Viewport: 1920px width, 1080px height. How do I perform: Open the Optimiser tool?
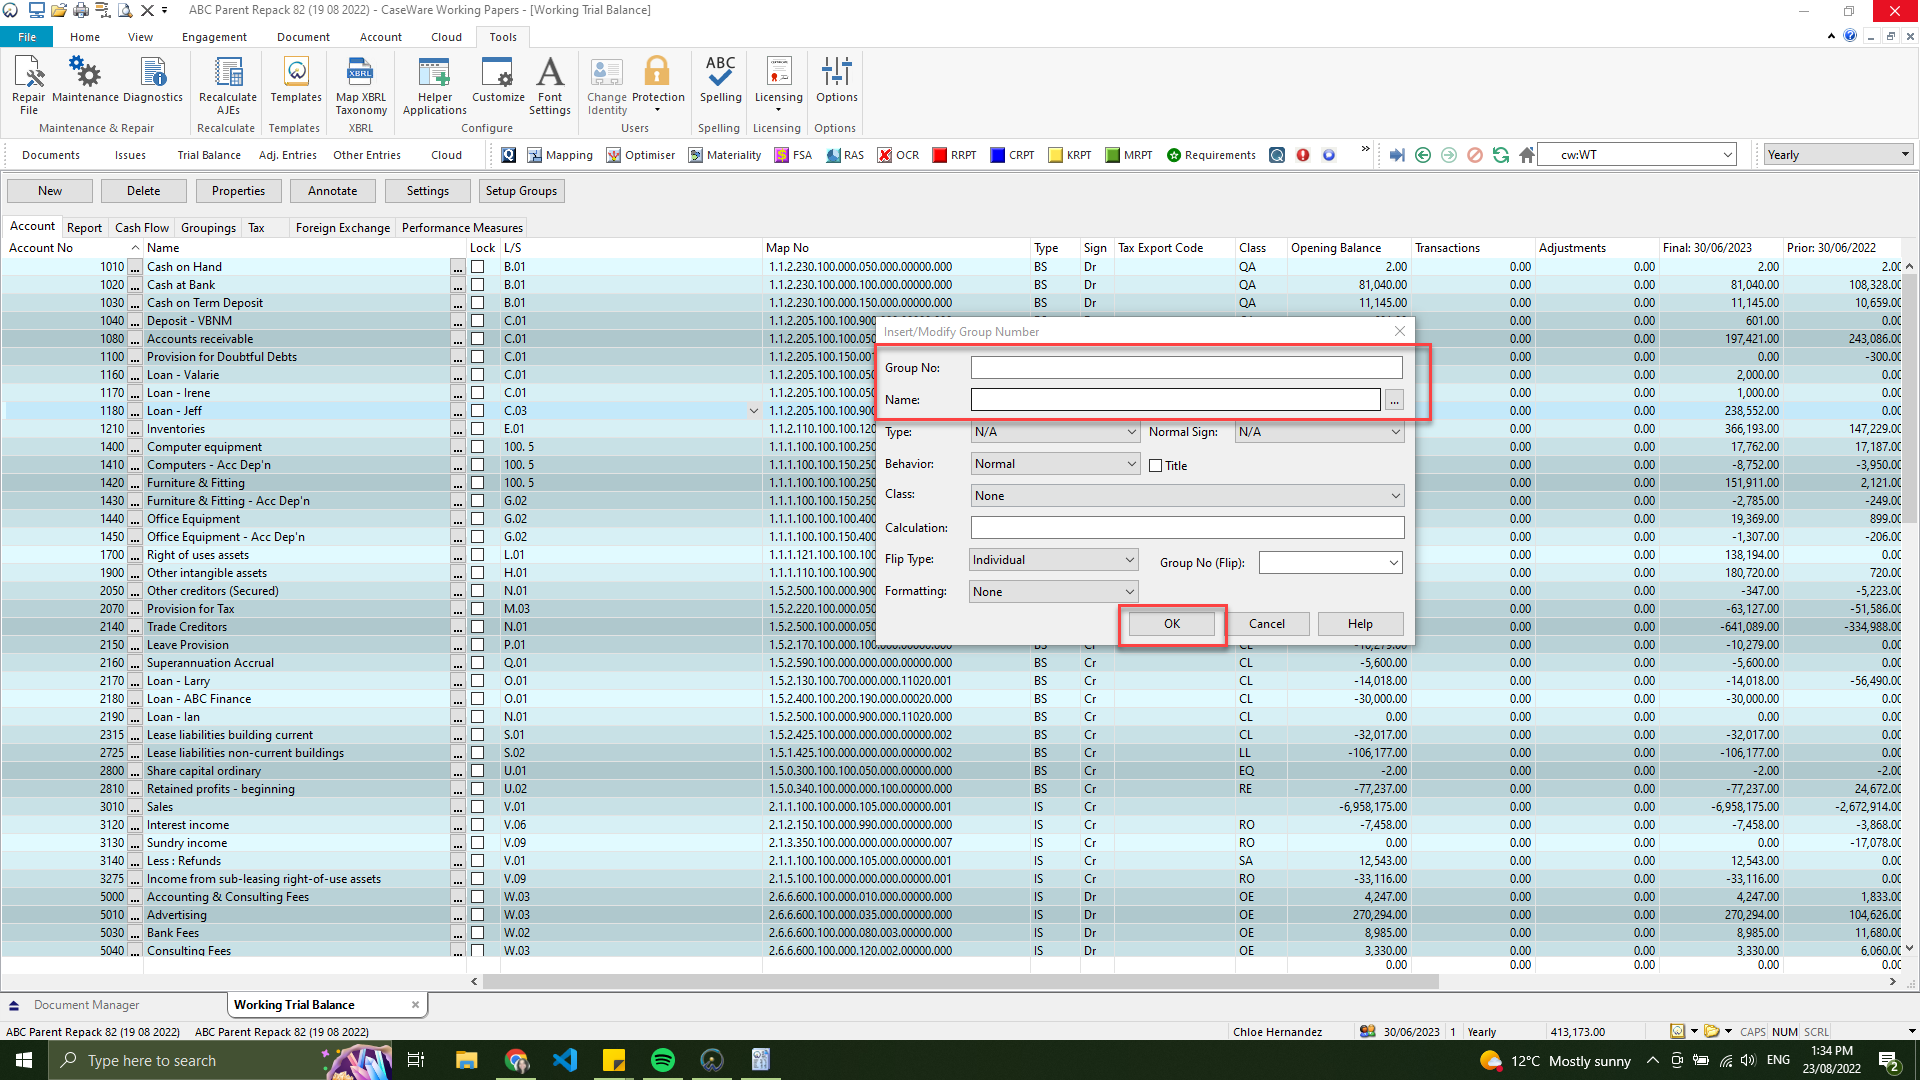coord(641,155)
